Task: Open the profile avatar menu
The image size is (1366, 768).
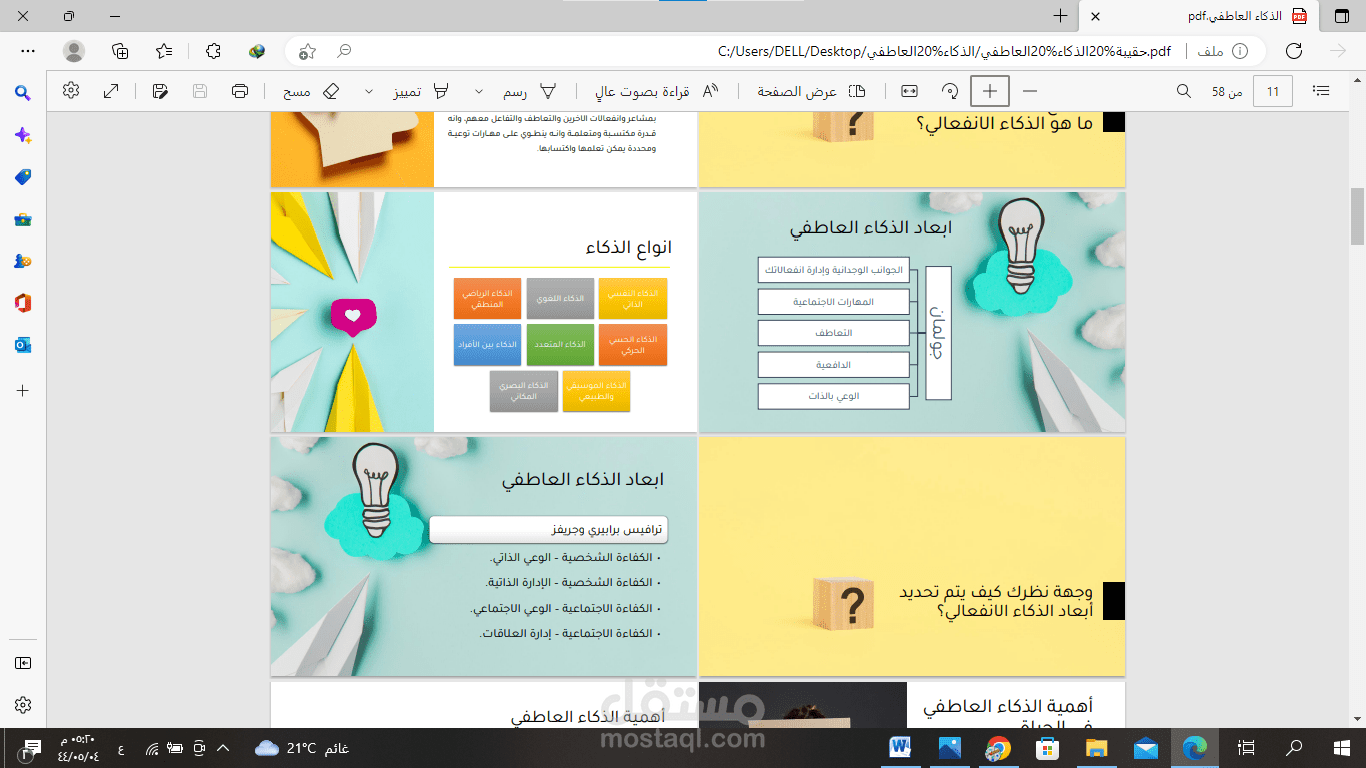Action: pyautogui.click(x=74, y=51)
